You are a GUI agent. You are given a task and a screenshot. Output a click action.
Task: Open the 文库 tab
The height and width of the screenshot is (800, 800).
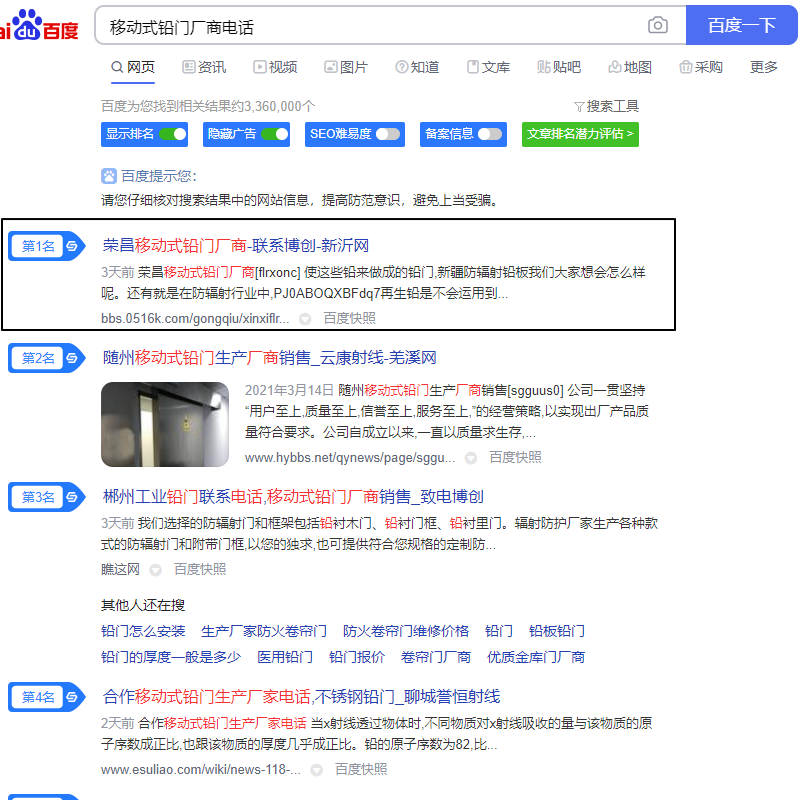(488, 67)
